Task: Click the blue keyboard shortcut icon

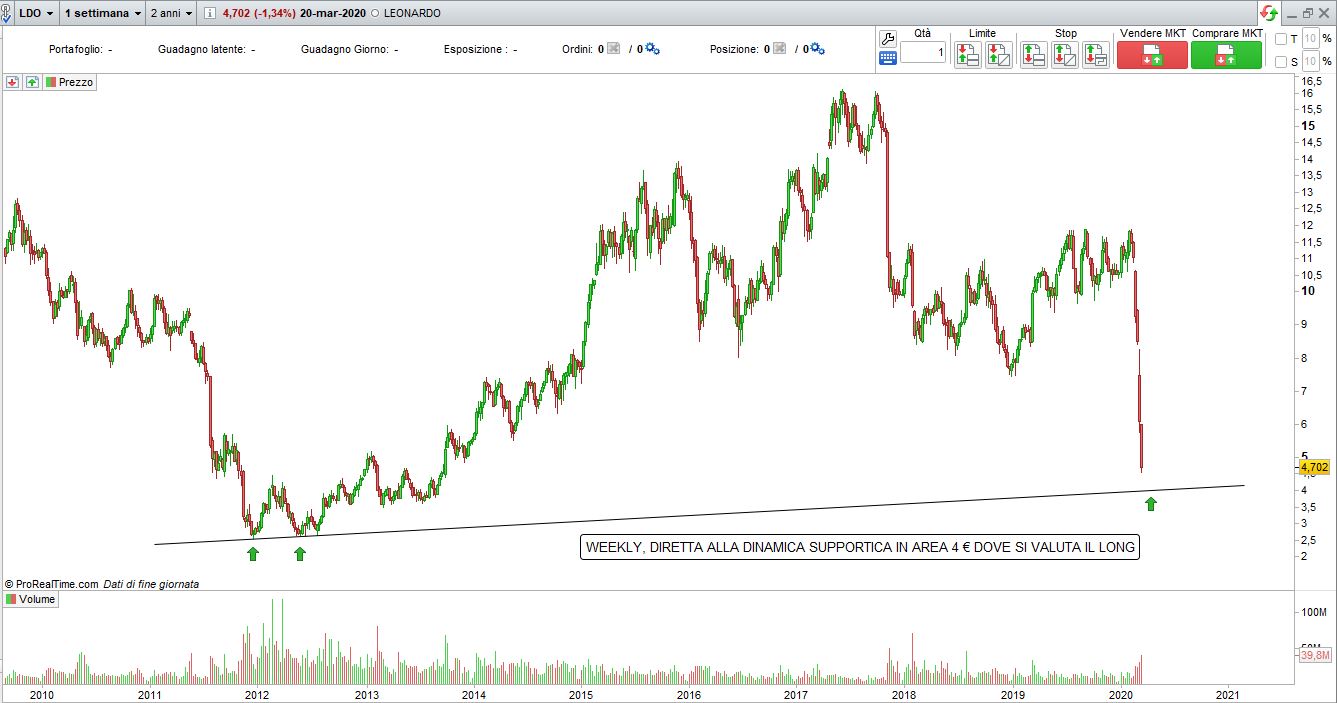Action: pyautogui.click(x=888, y=58)
